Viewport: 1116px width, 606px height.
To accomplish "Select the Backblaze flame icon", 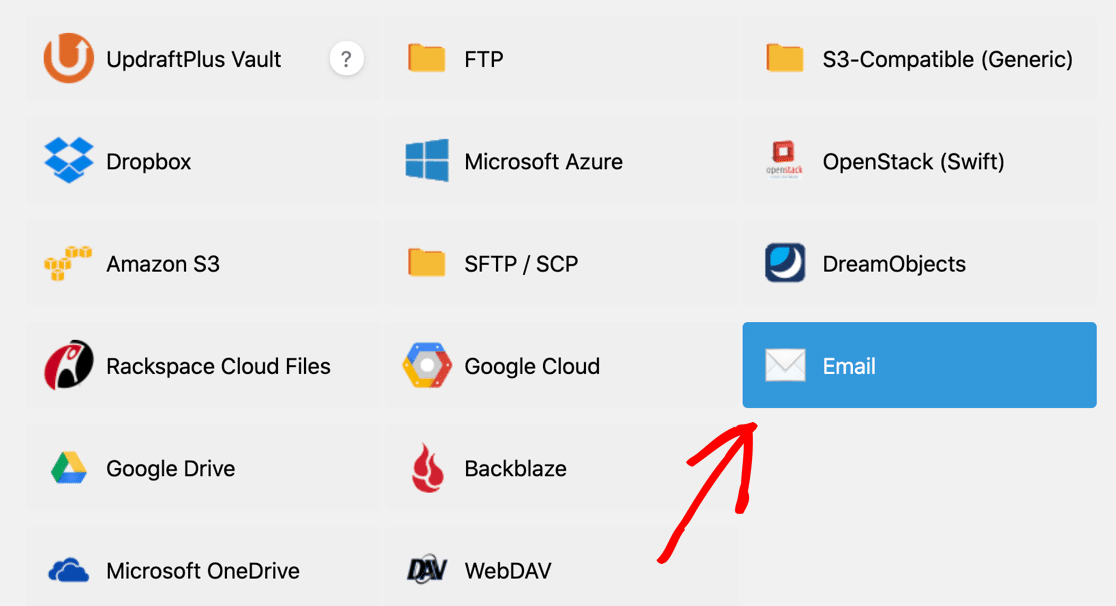I will click(425, 468).
